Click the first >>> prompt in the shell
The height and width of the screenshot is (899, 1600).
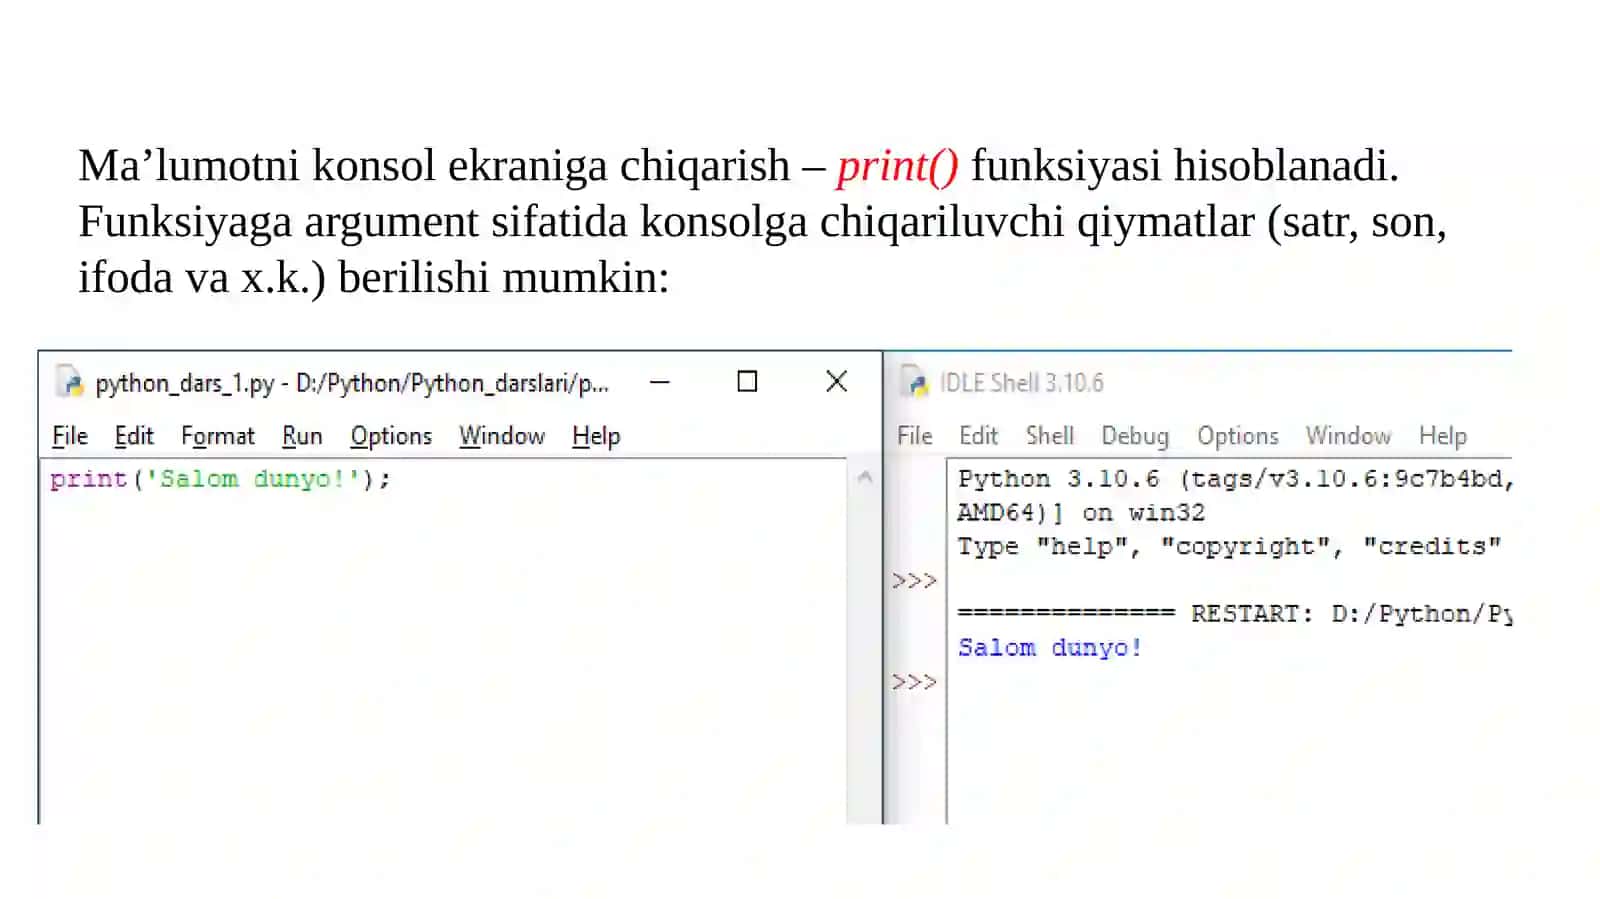tap(914, 581)
